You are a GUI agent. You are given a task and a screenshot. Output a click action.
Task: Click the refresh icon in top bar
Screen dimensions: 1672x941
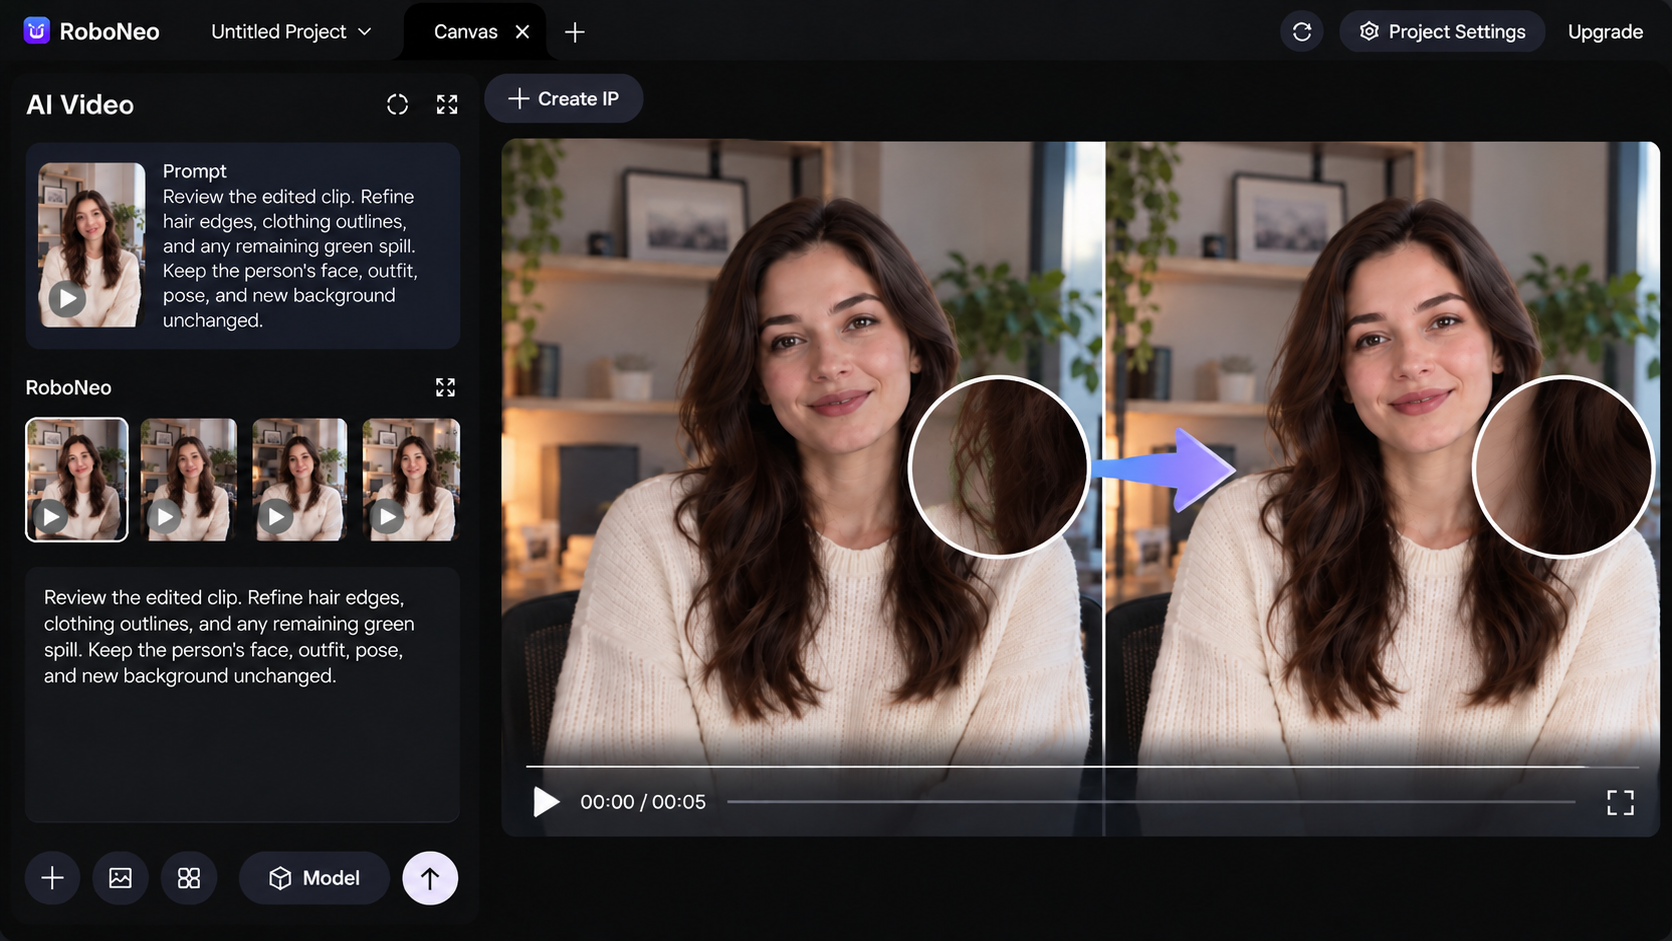[1302, 32]
